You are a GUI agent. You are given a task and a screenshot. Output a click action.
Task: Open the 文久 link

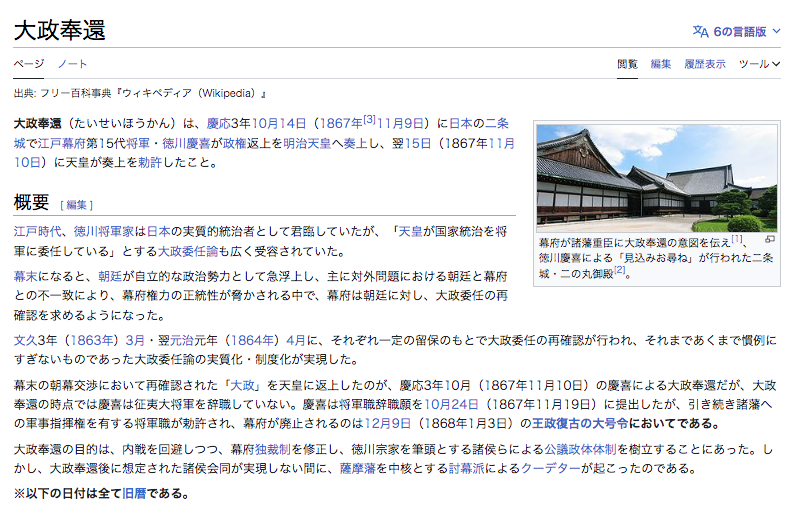click(25, 340)
